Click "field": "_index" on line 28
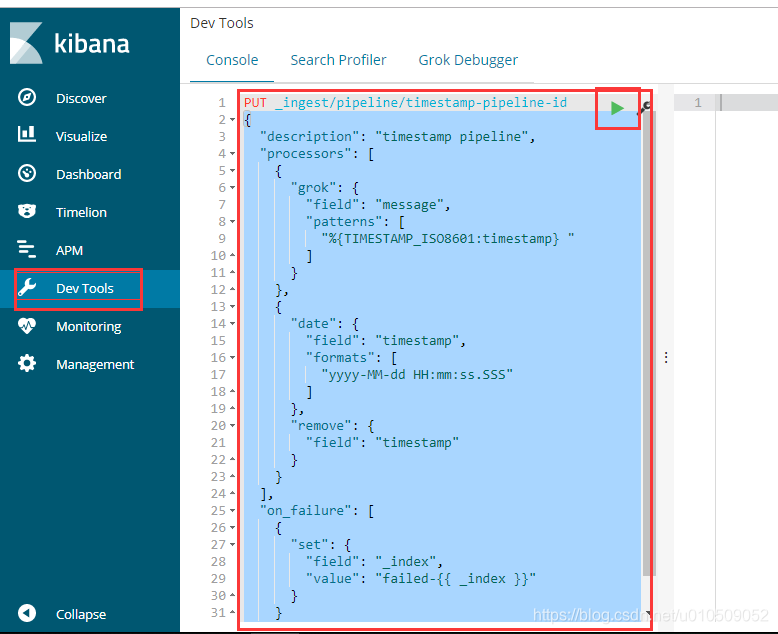 click(x=375, y=562)
